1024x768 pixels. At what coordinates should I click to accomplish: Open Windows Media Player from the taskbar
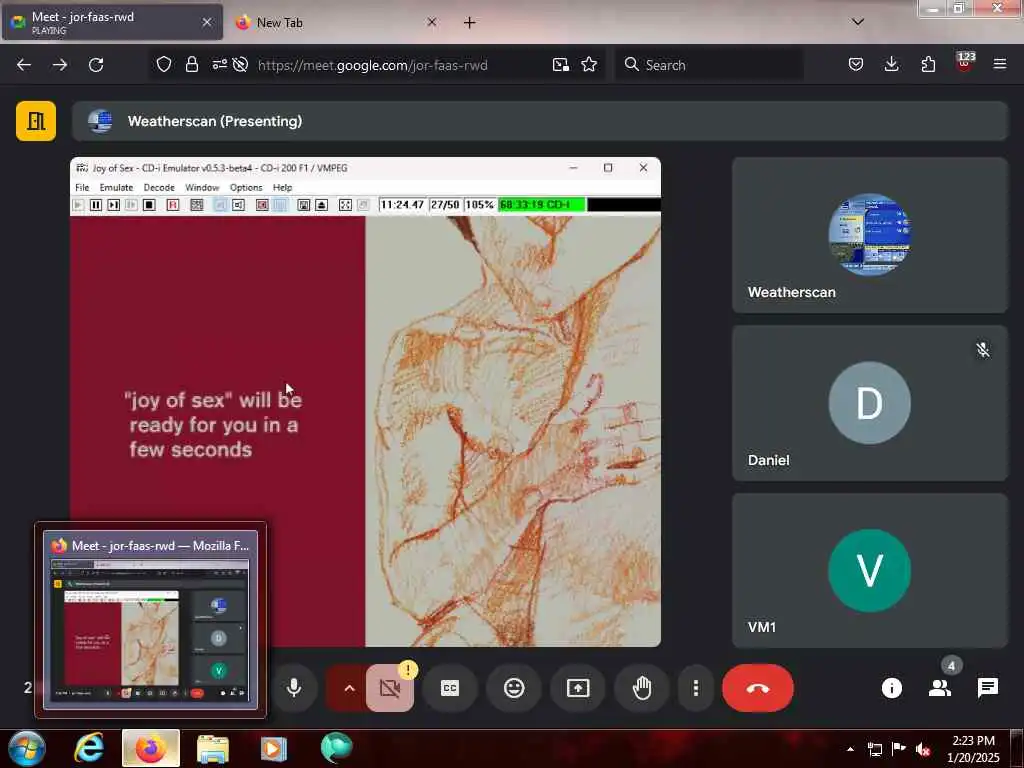click(274, 748)
